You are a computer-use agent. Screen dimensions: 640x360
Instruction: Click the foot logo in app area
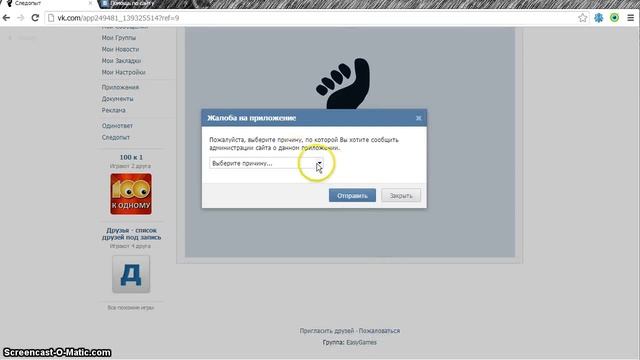point(343,83)
